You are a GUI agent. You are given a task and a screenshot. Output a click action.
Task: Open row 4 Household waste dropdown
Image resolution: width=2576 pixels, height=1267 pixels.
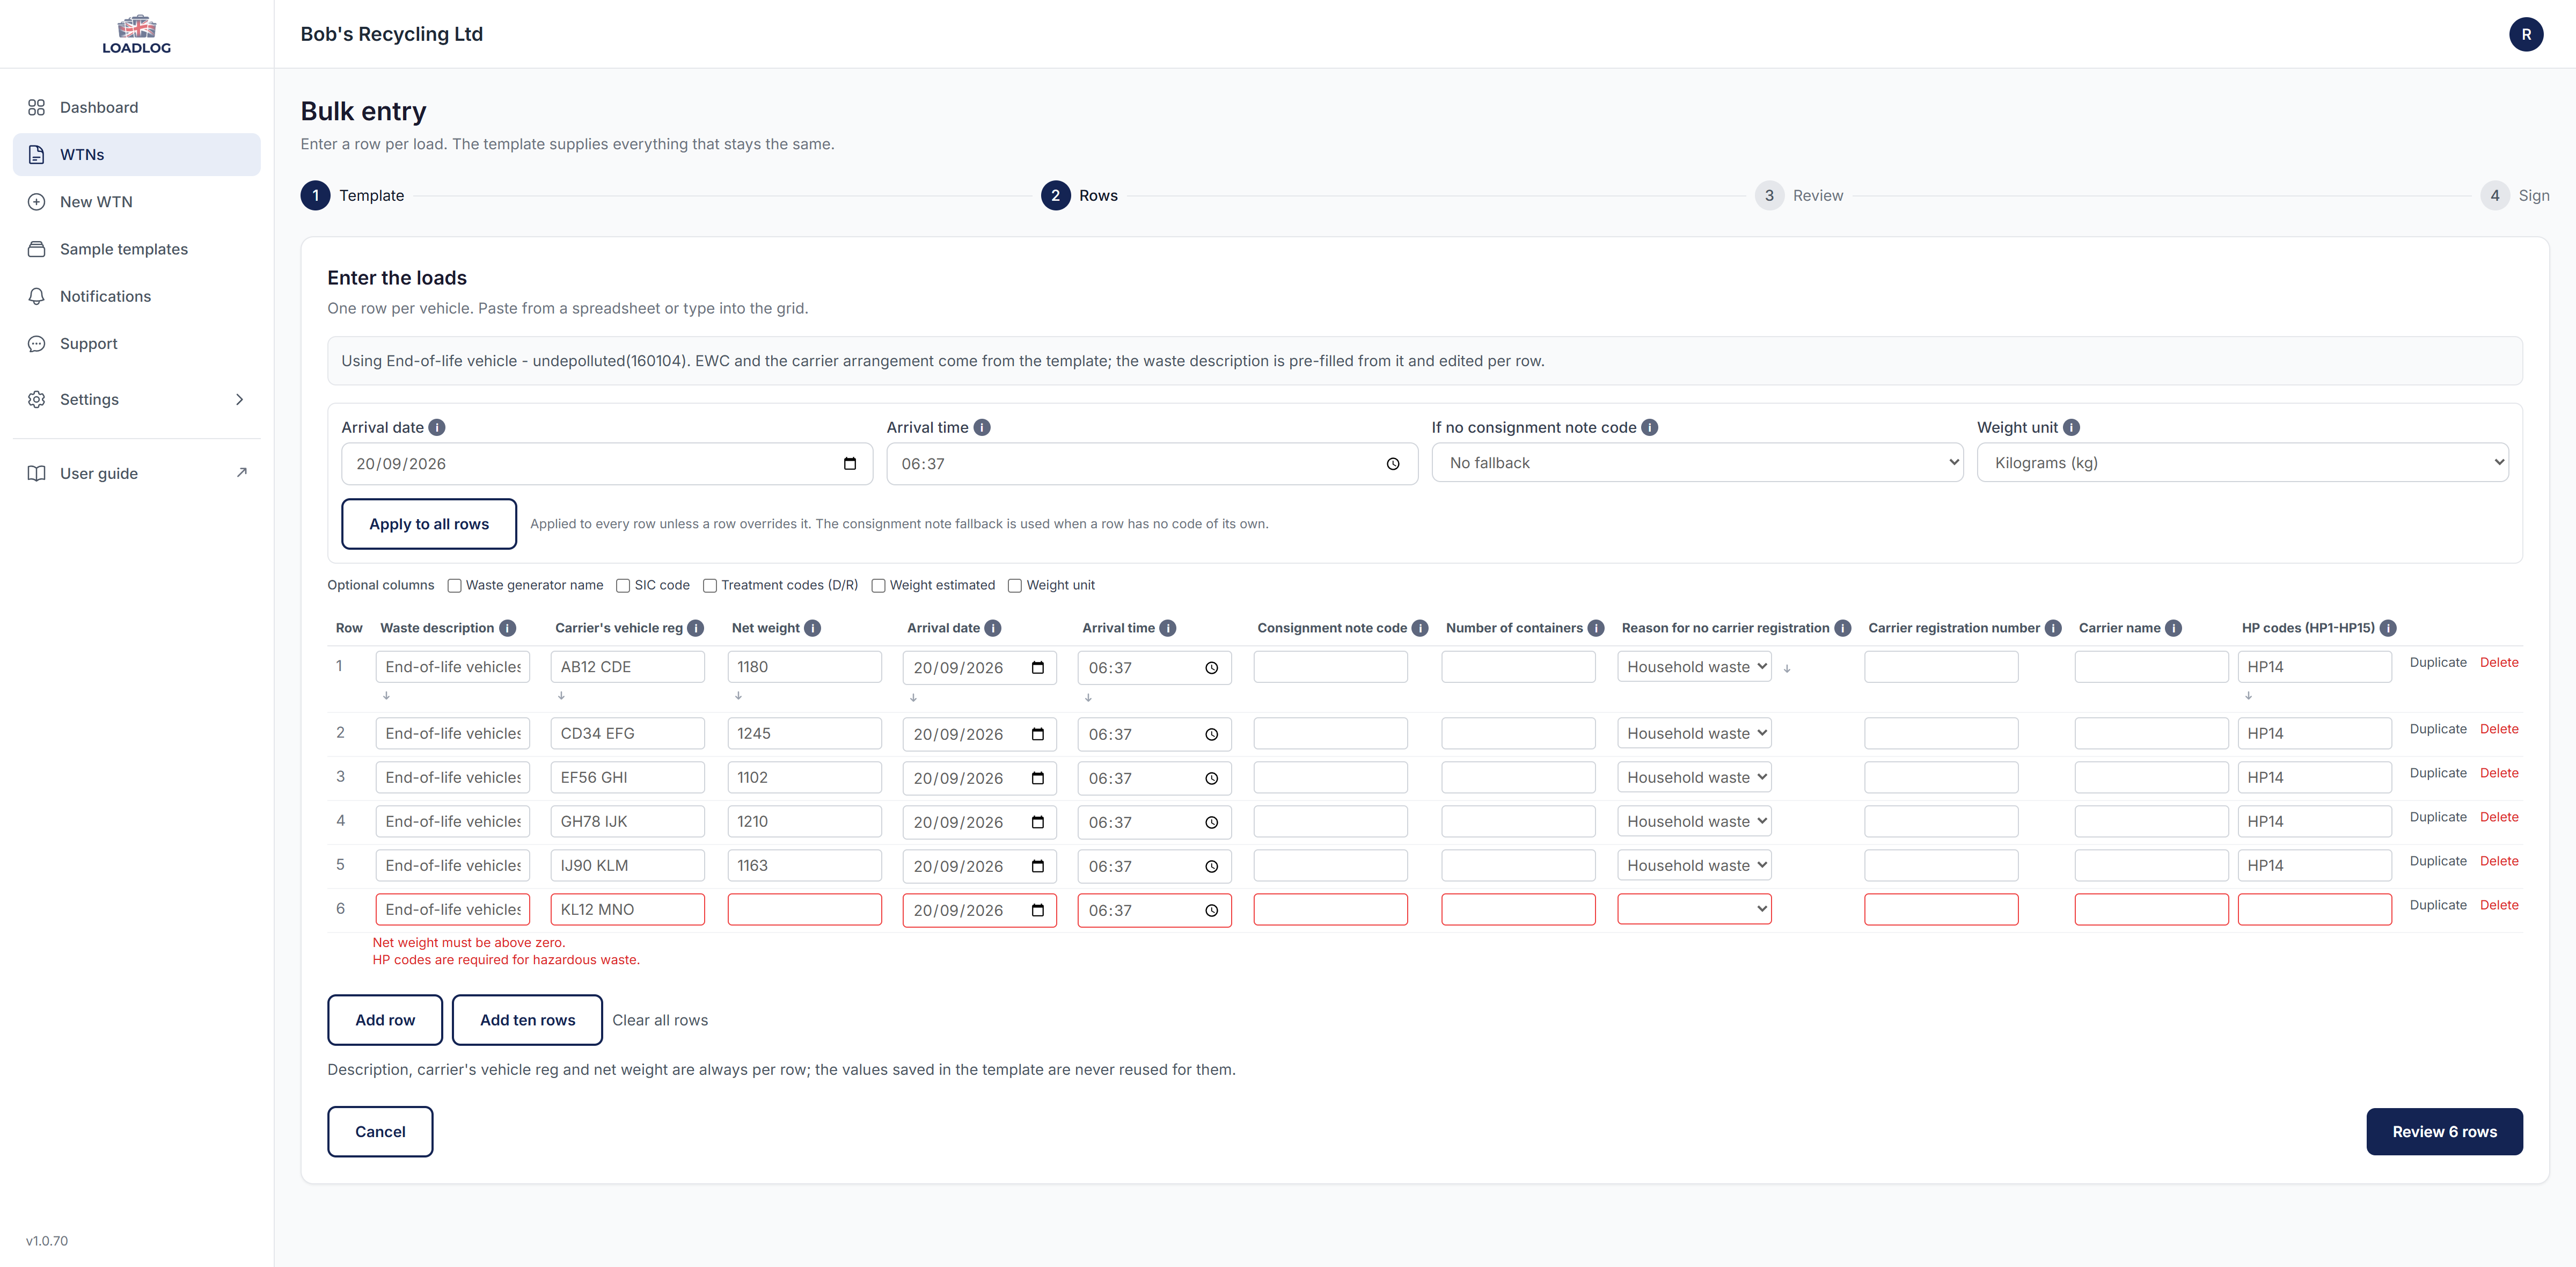tap(1694, 821)
